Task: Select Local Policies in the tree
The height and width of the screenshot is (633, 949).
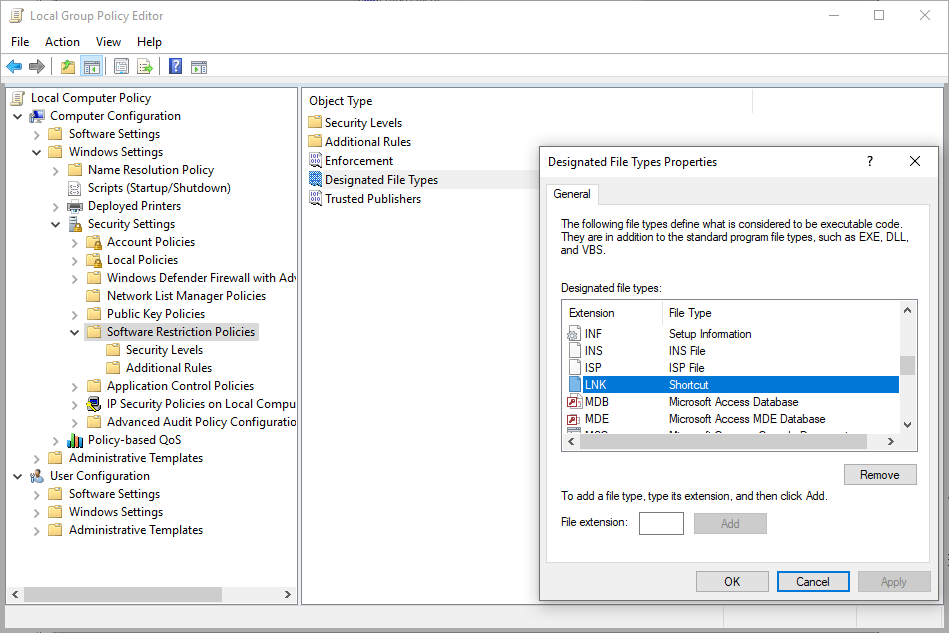Action: [x=142, y=260]
